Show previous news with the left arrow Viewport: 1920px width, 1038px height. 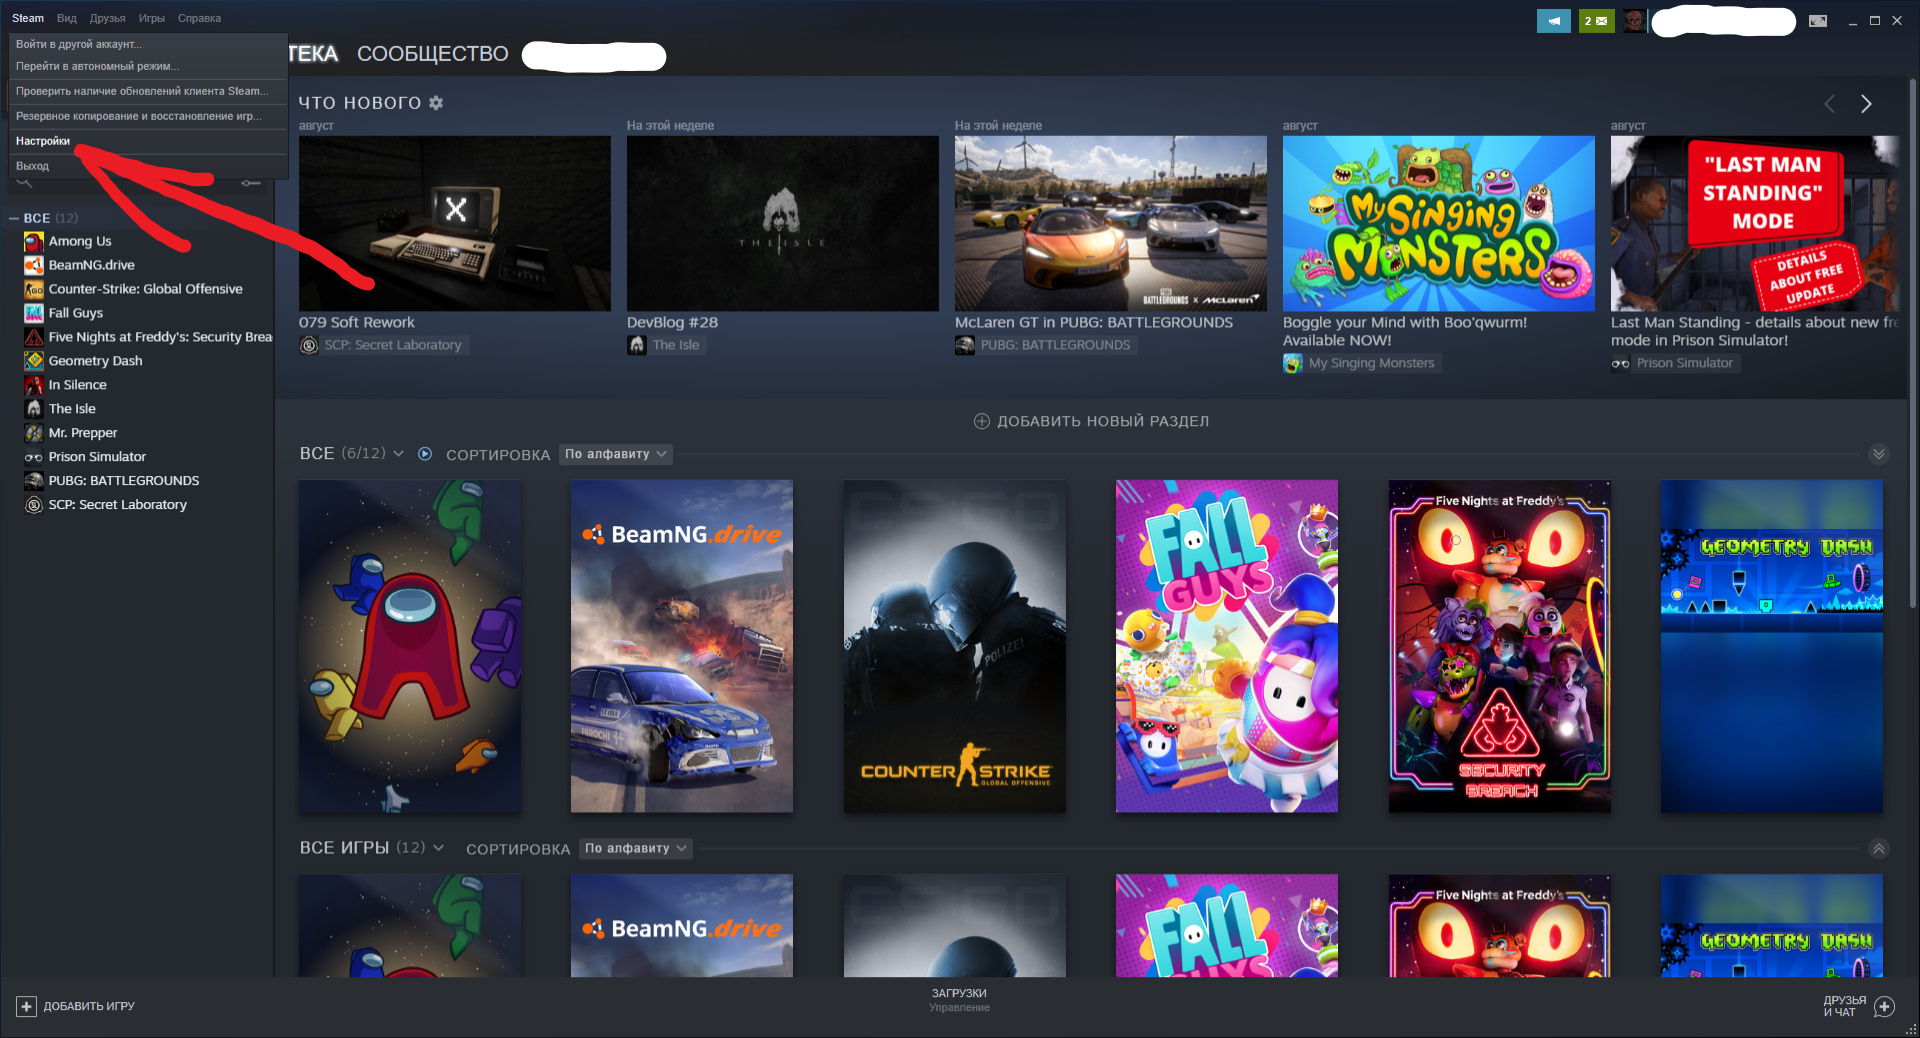pos(1829,104)
